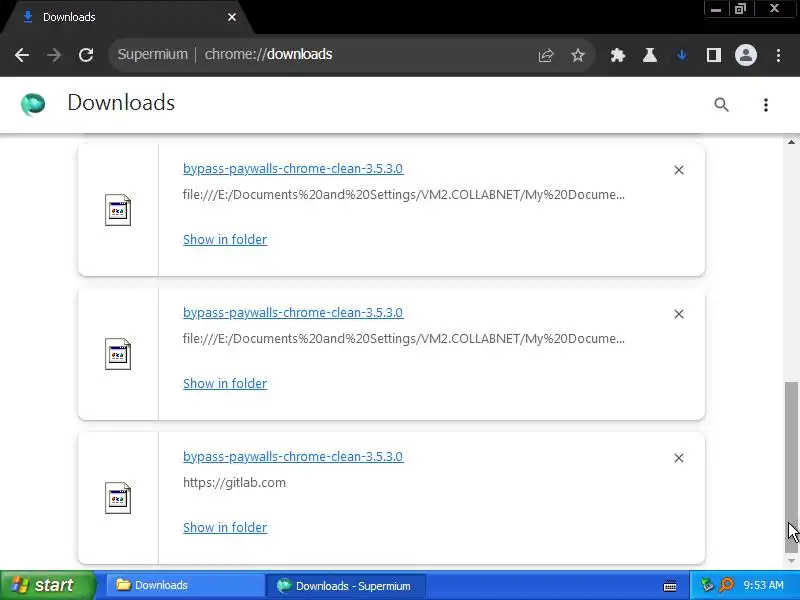Open the blue downloads arrow toolbar icon
This screenshot has width=800, height=600.
pos(682,55)
